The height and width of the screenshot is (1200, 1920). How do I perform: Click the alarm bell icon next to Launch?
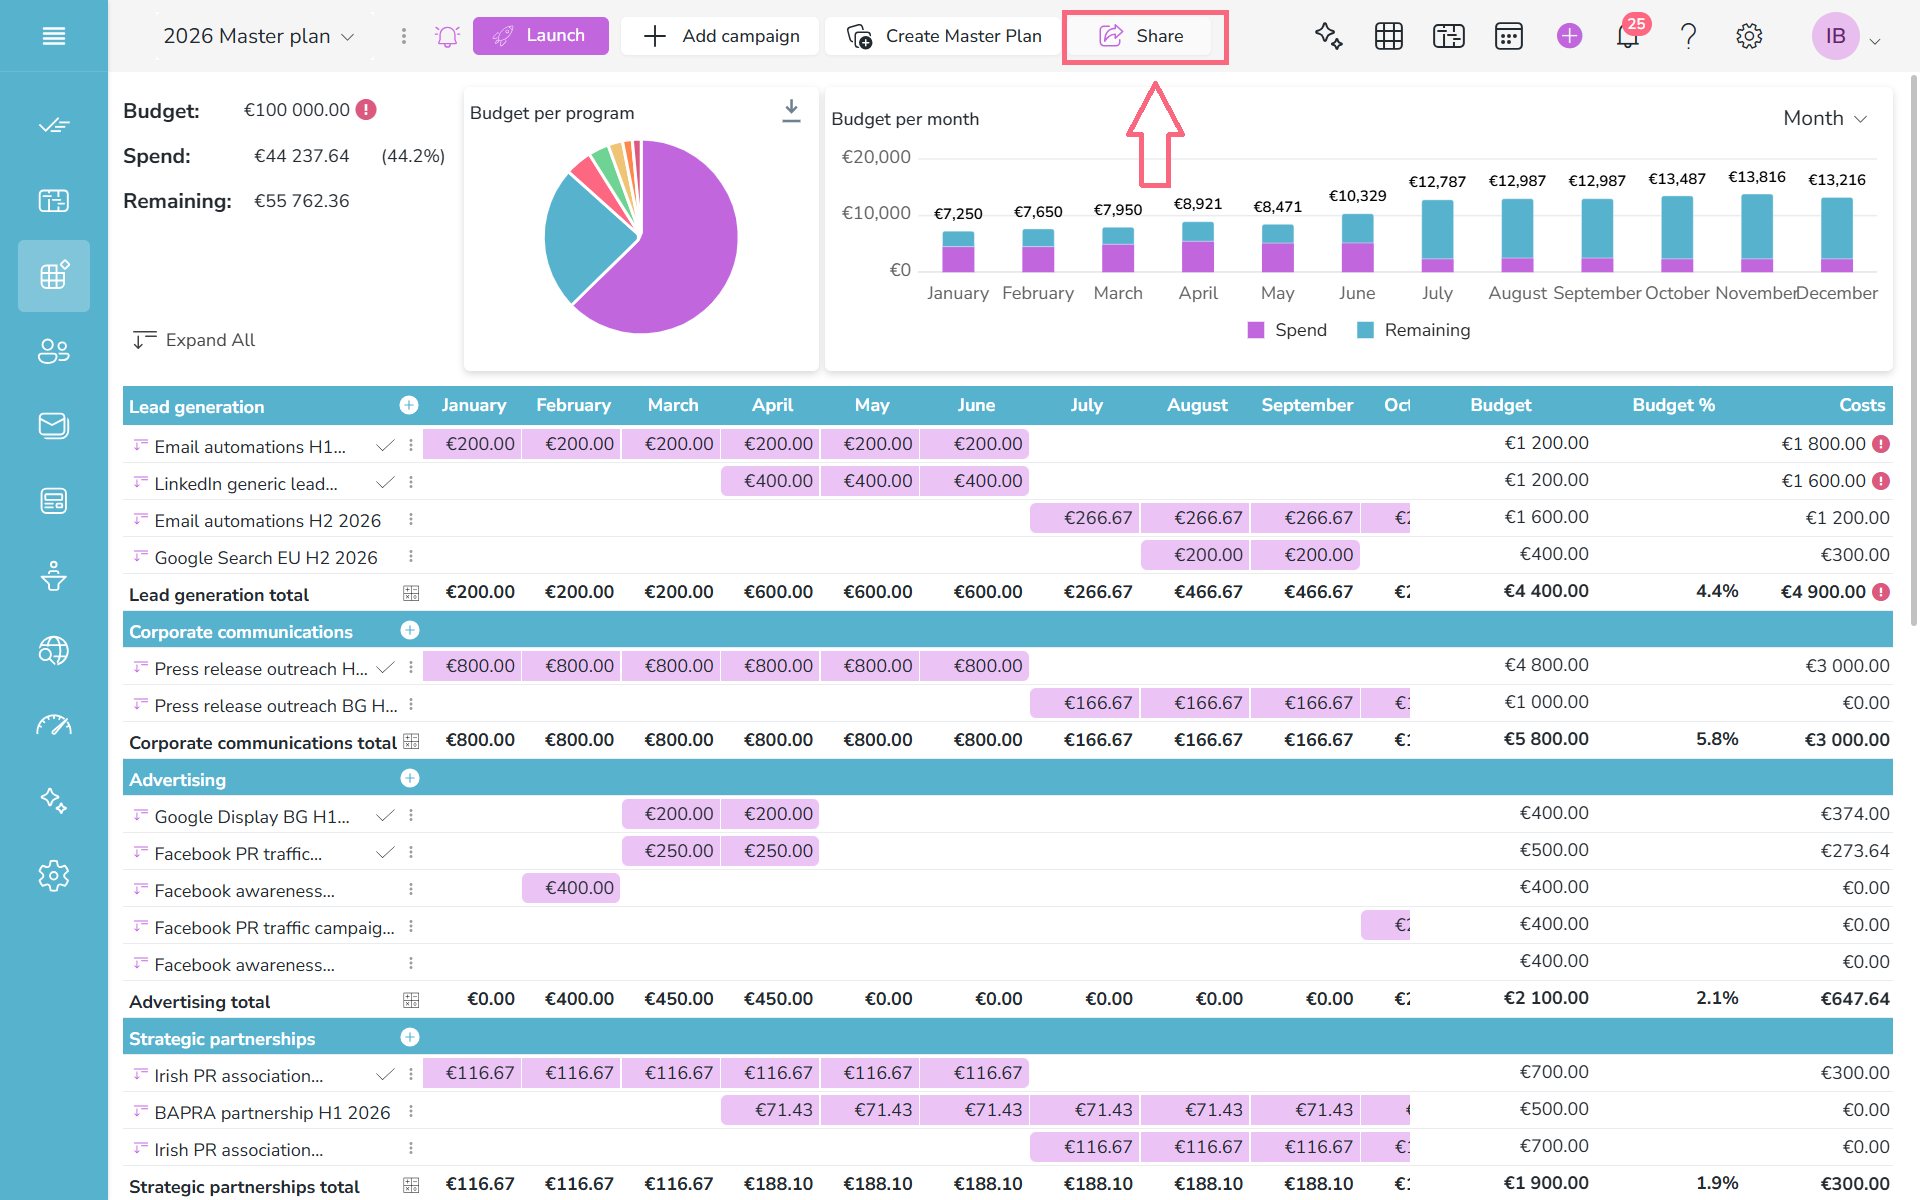pyautogui.click(x=447, y=36)
